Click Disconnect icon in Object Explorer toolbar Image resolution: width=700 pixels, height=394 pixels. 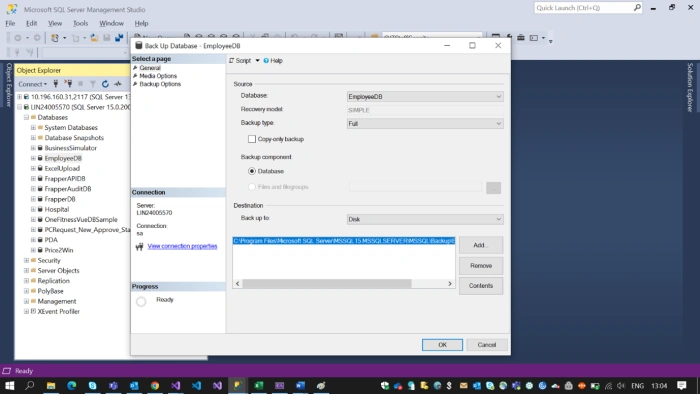(x=68, y=83)
